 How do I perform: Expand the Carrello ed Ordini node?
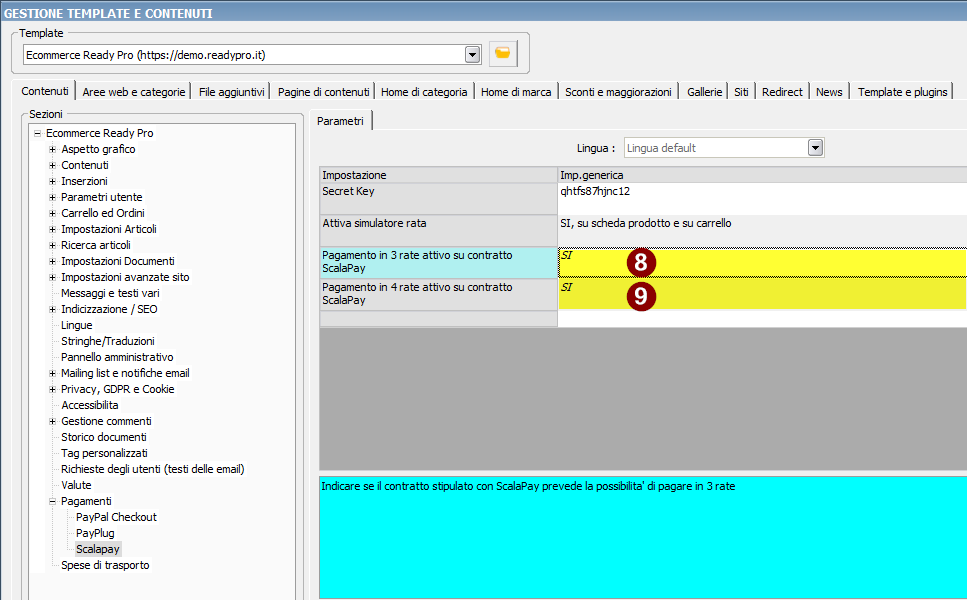(53, 213)
